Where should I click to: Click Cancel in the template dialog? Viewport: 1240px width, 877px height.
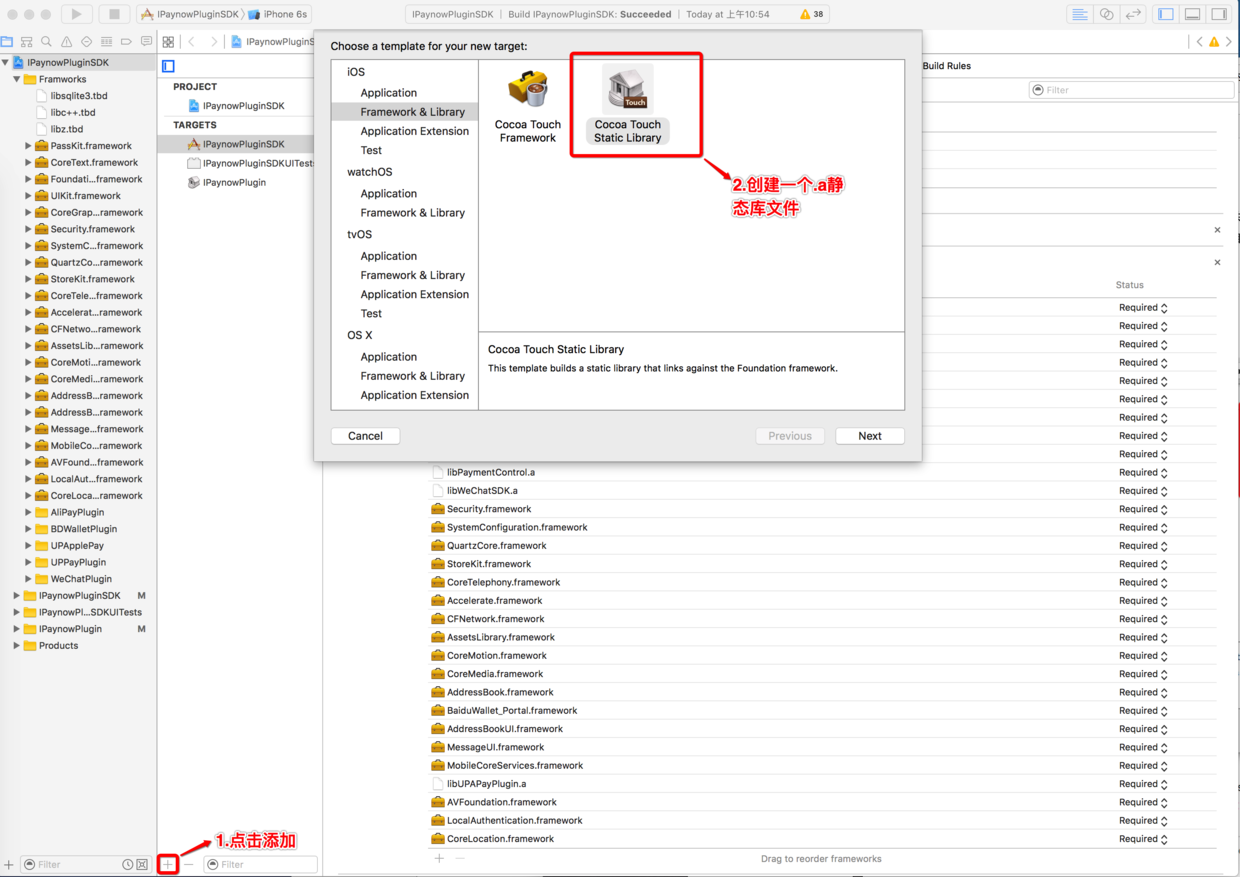[x=365, y=436]
